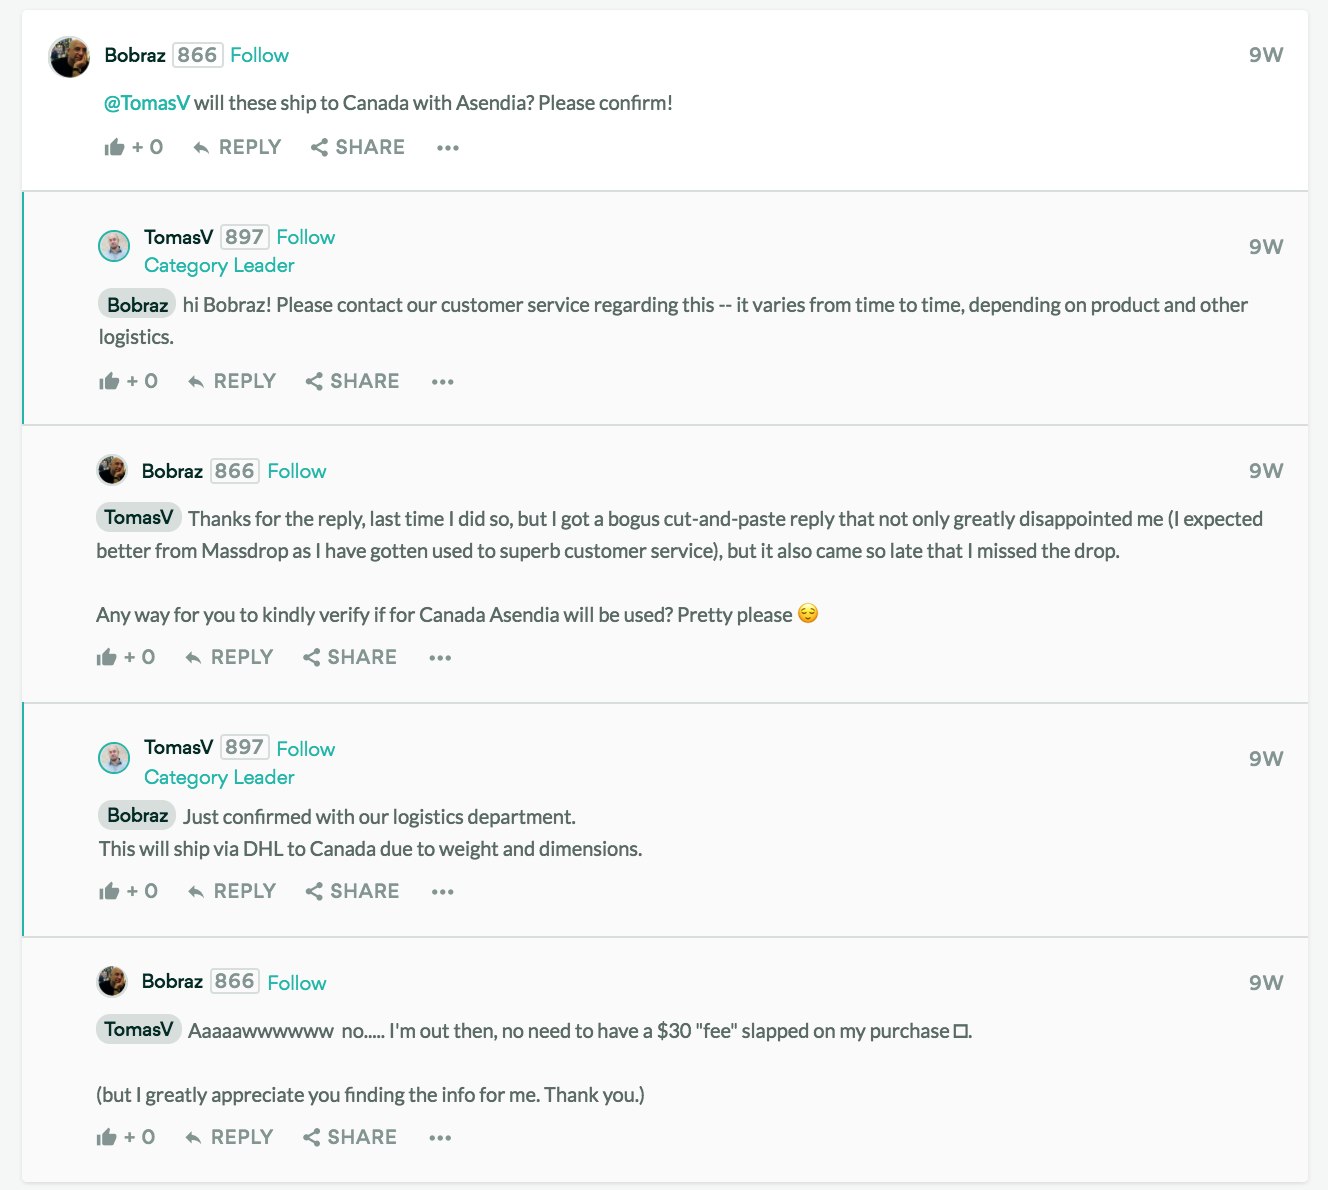This screenshot has width=1328, height=1190.
Task: Open more options on TomasV's DHL comment
Action: pos(443,892)
